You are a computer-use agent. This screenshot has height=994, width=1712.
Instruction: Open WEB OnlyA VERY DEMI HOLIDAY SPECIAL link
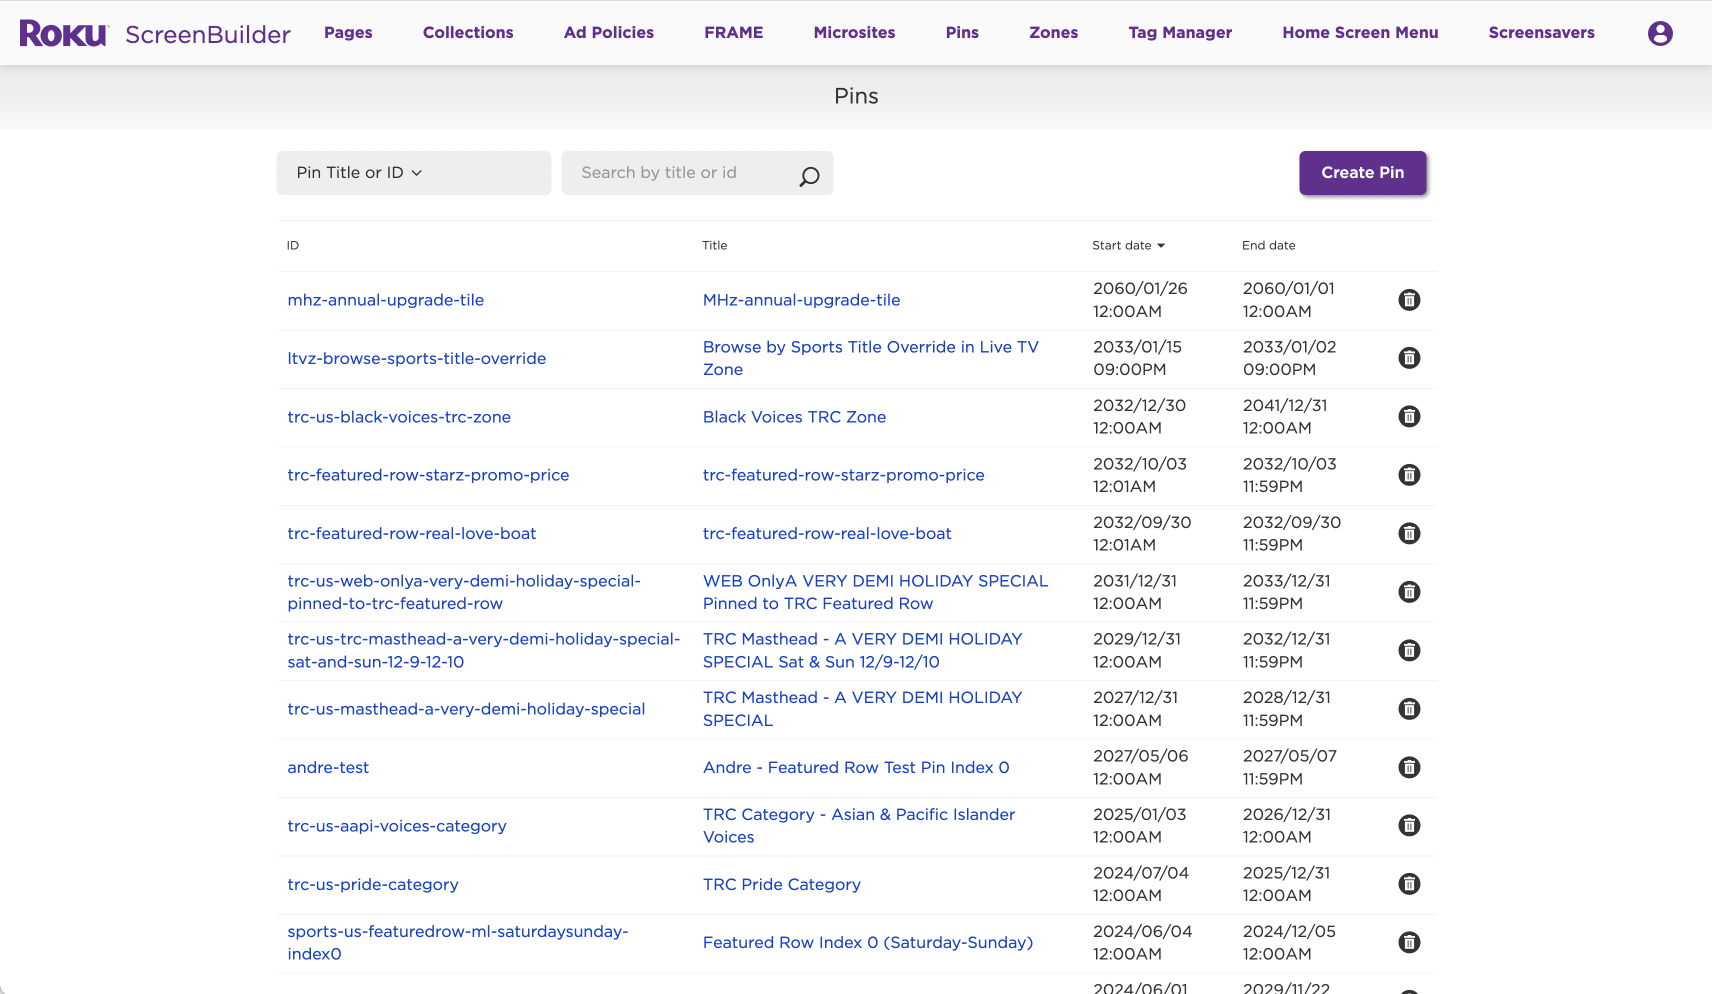[875, 592]
